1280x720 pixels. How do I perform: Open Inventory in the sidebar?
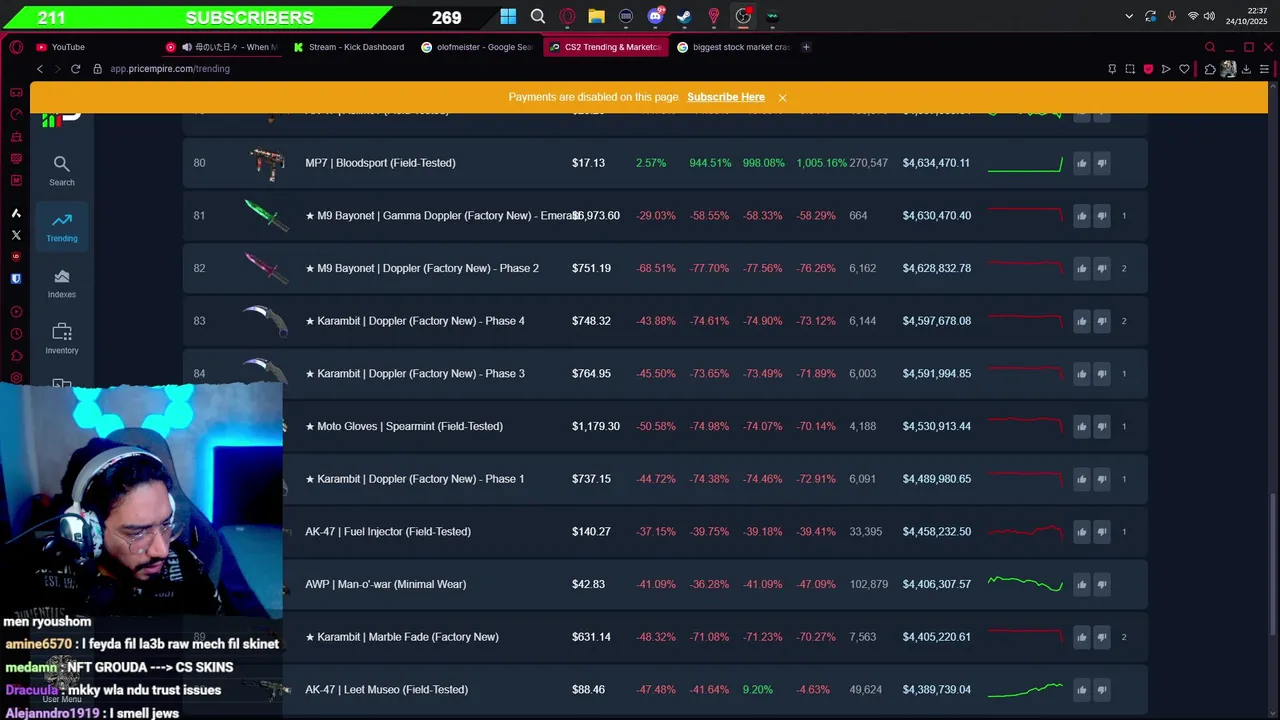62,338
